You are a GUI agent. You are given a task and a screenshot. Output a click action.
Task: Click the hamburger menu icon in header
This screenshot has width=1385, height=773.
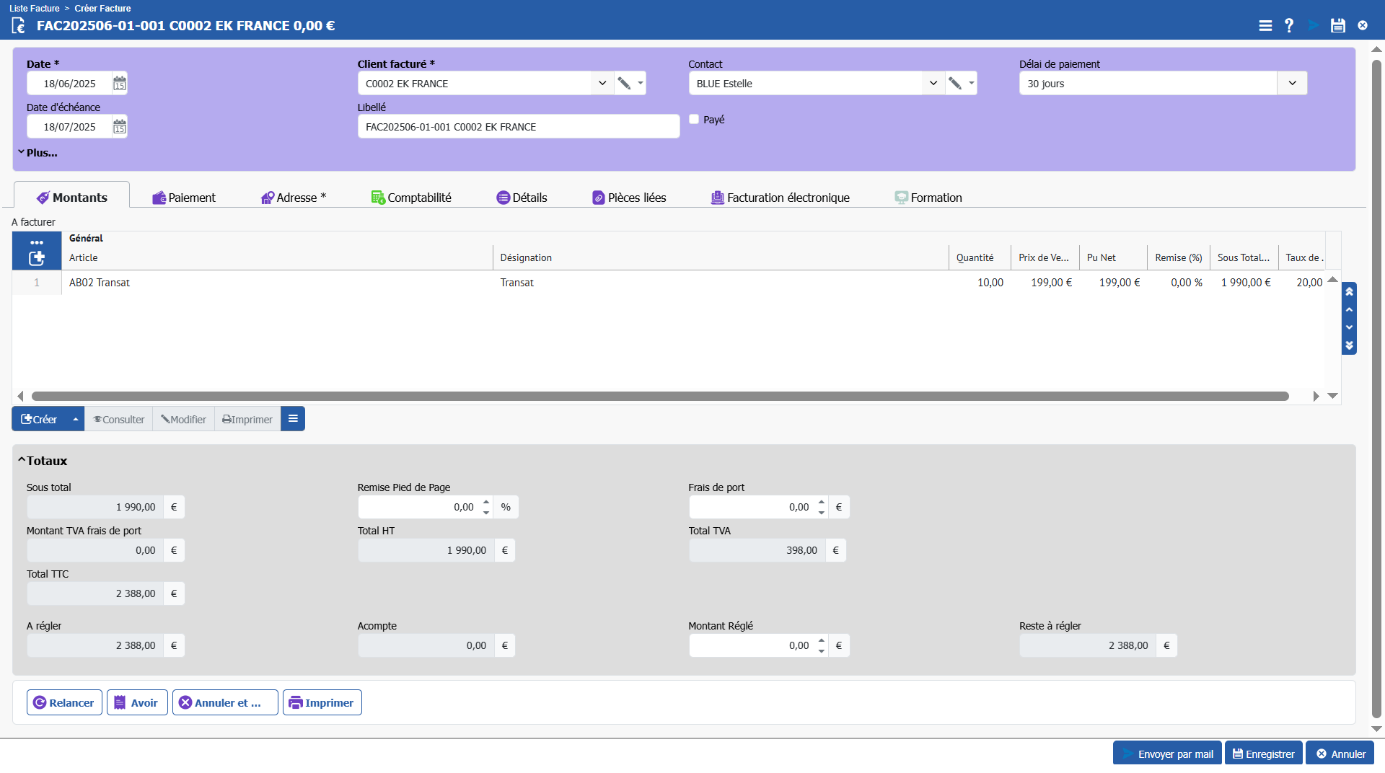(x=1265, y=26)
